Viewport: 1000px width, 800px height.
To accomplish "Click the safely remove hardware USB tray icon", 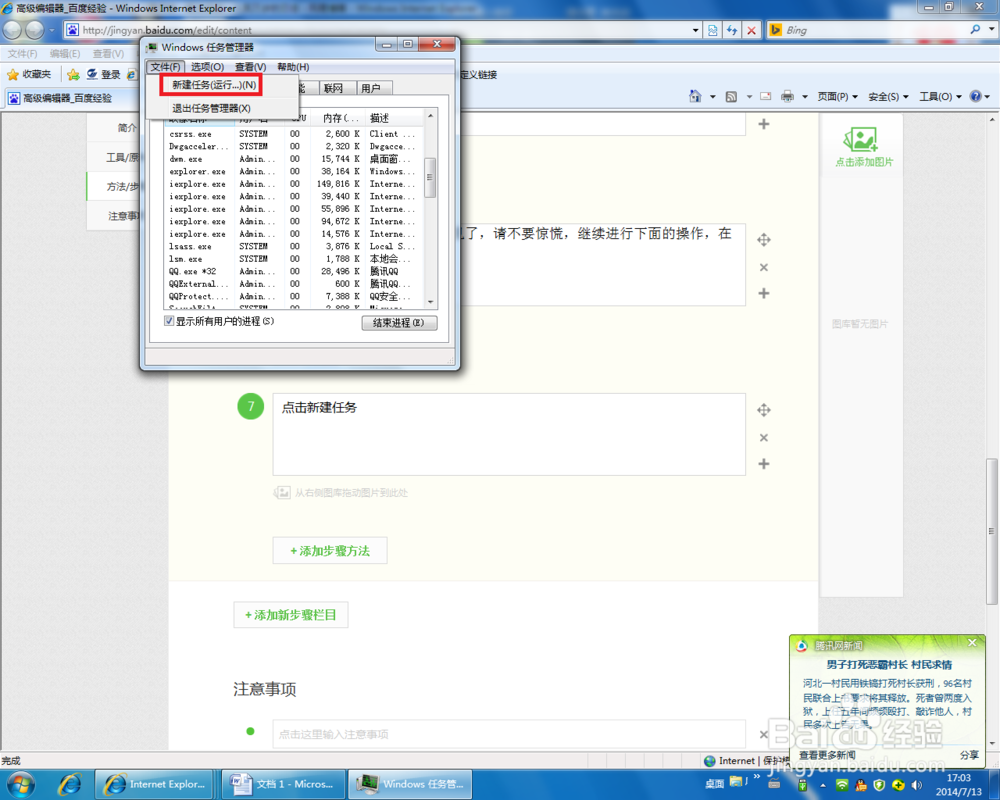I will [802, 785].
